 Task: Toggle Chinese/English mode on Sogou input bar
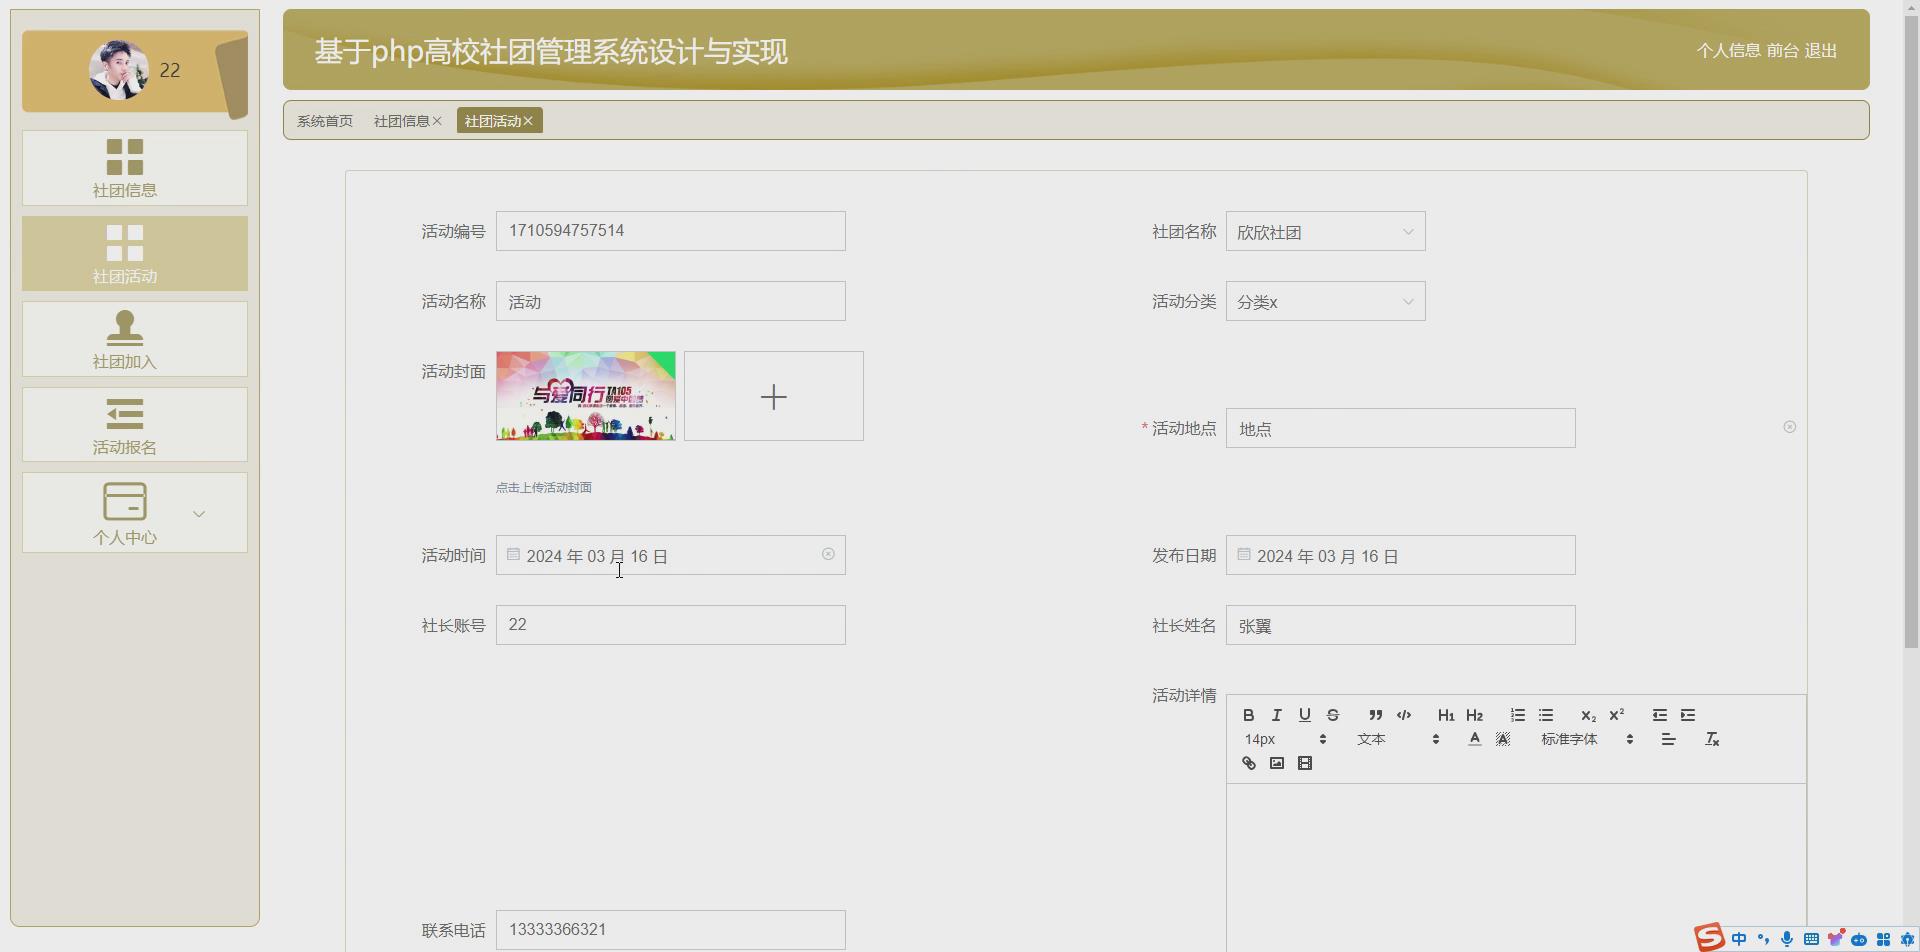(1738, 938)
